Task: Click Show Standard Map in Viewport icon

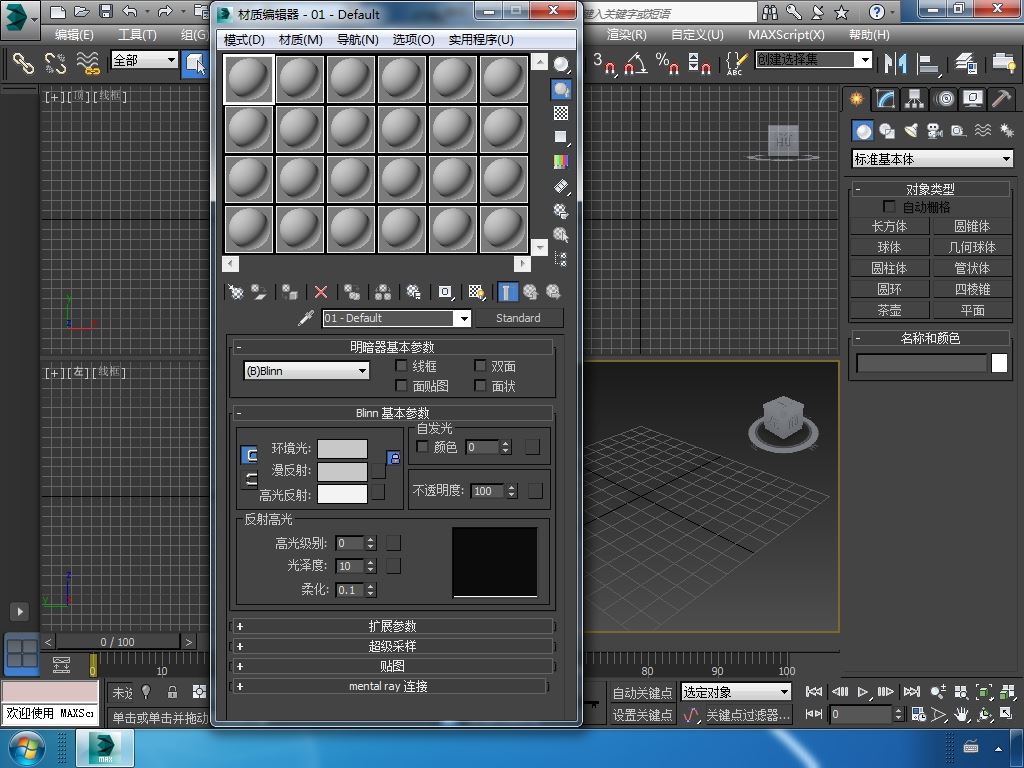Action: coord(476,292)
